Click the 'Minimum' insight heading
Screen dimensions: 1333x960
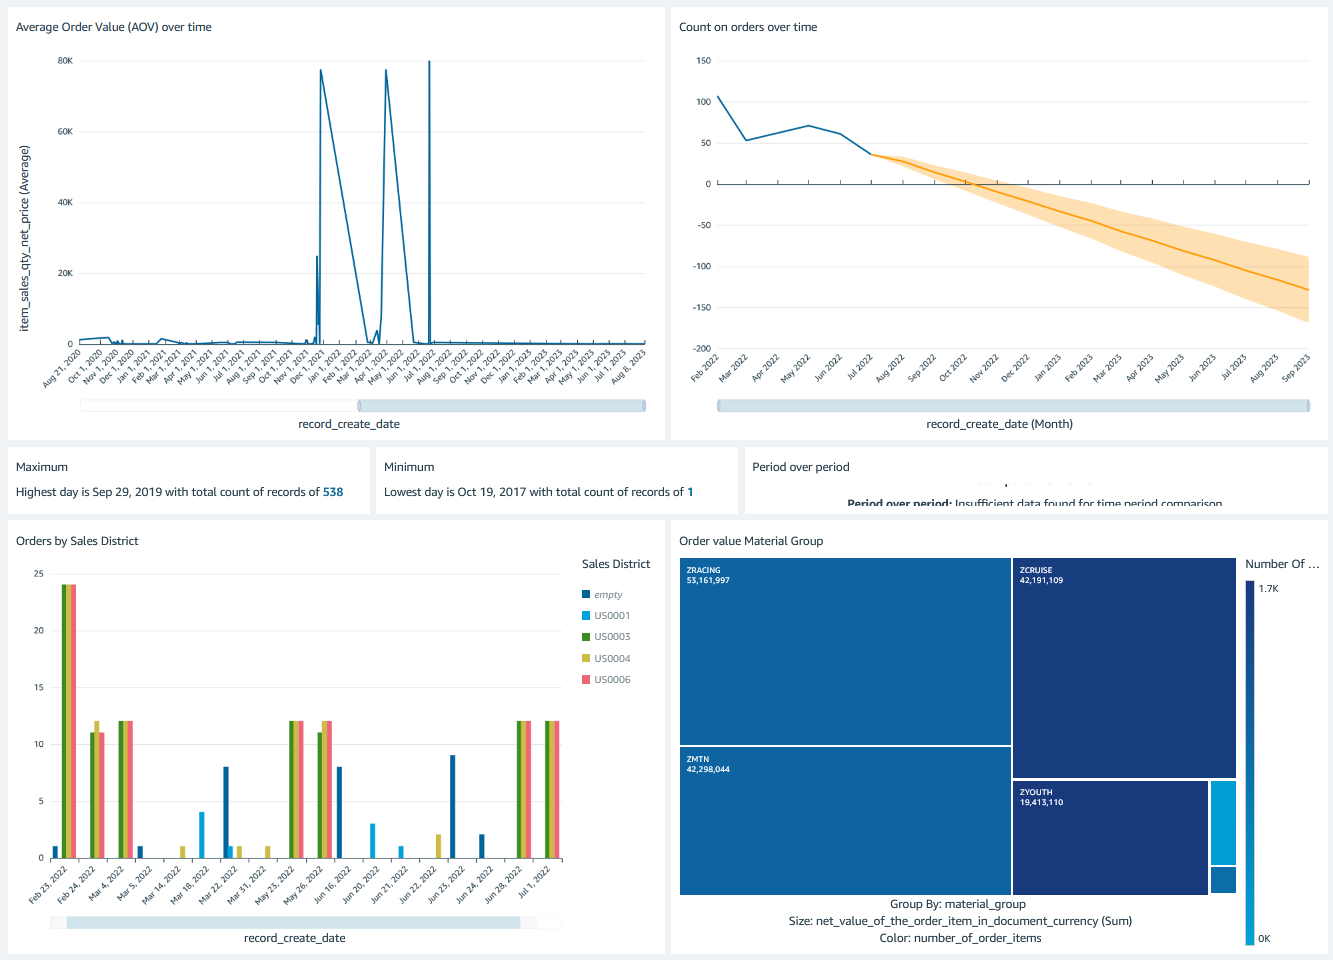tap(409, 467)
